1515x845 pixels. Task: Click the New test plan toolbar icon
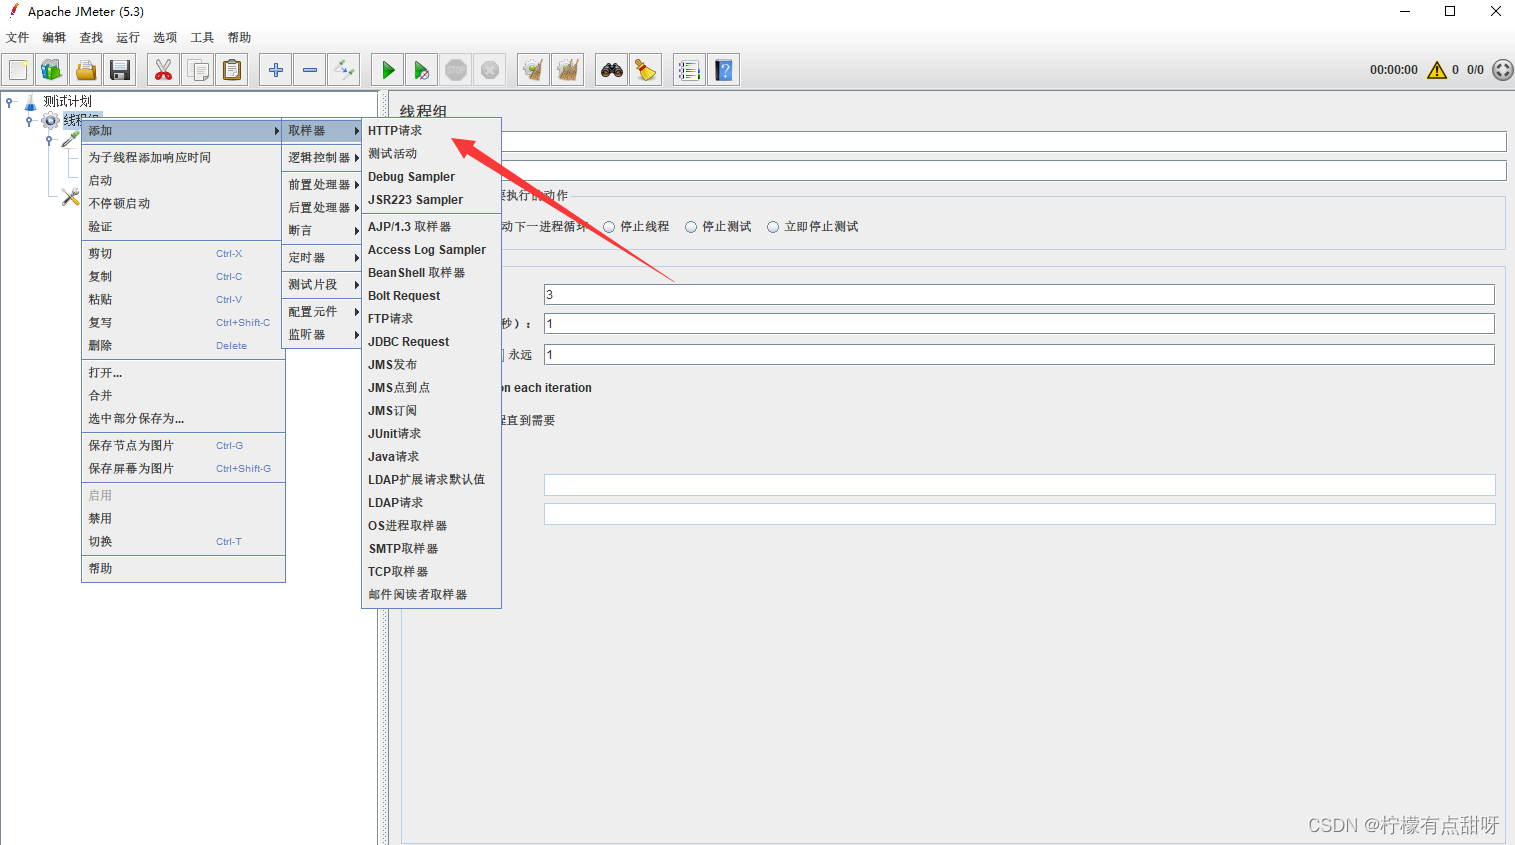[x=18, y=70]
